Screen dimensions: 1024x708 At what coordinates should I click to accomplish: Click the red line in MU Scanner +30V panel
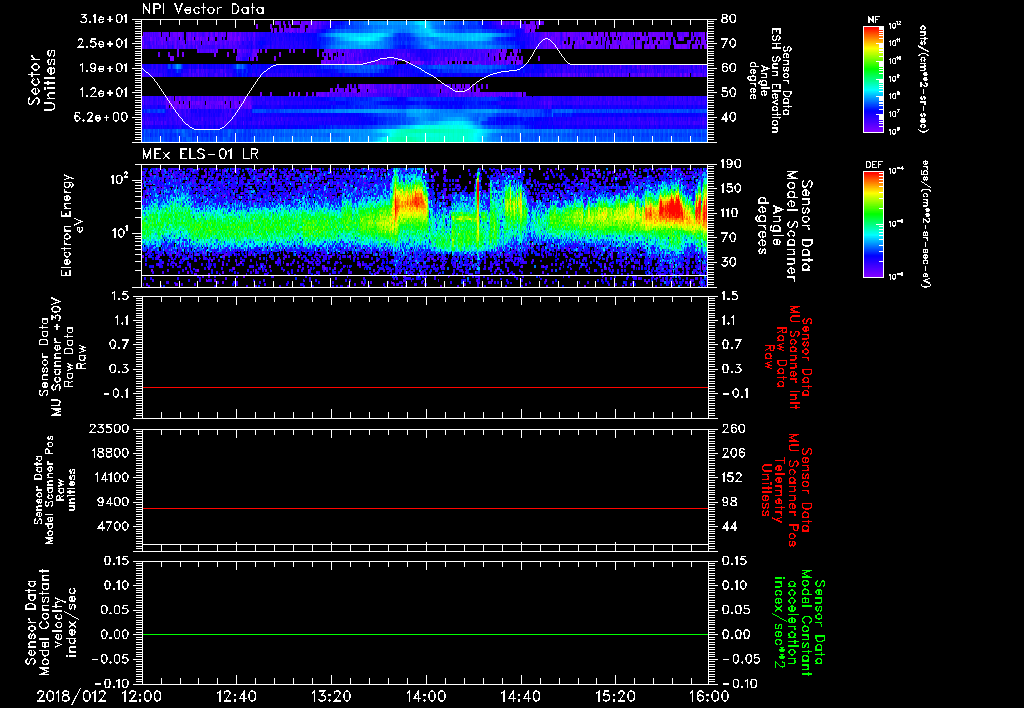[425, 387]
